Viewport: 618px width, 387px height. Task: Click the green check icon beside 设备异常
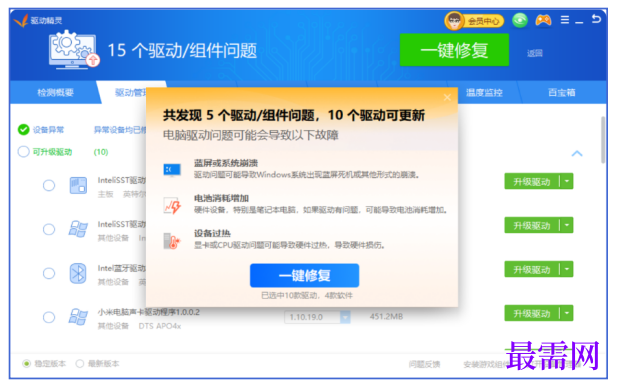pyautogui.click(x=24, y=129)
